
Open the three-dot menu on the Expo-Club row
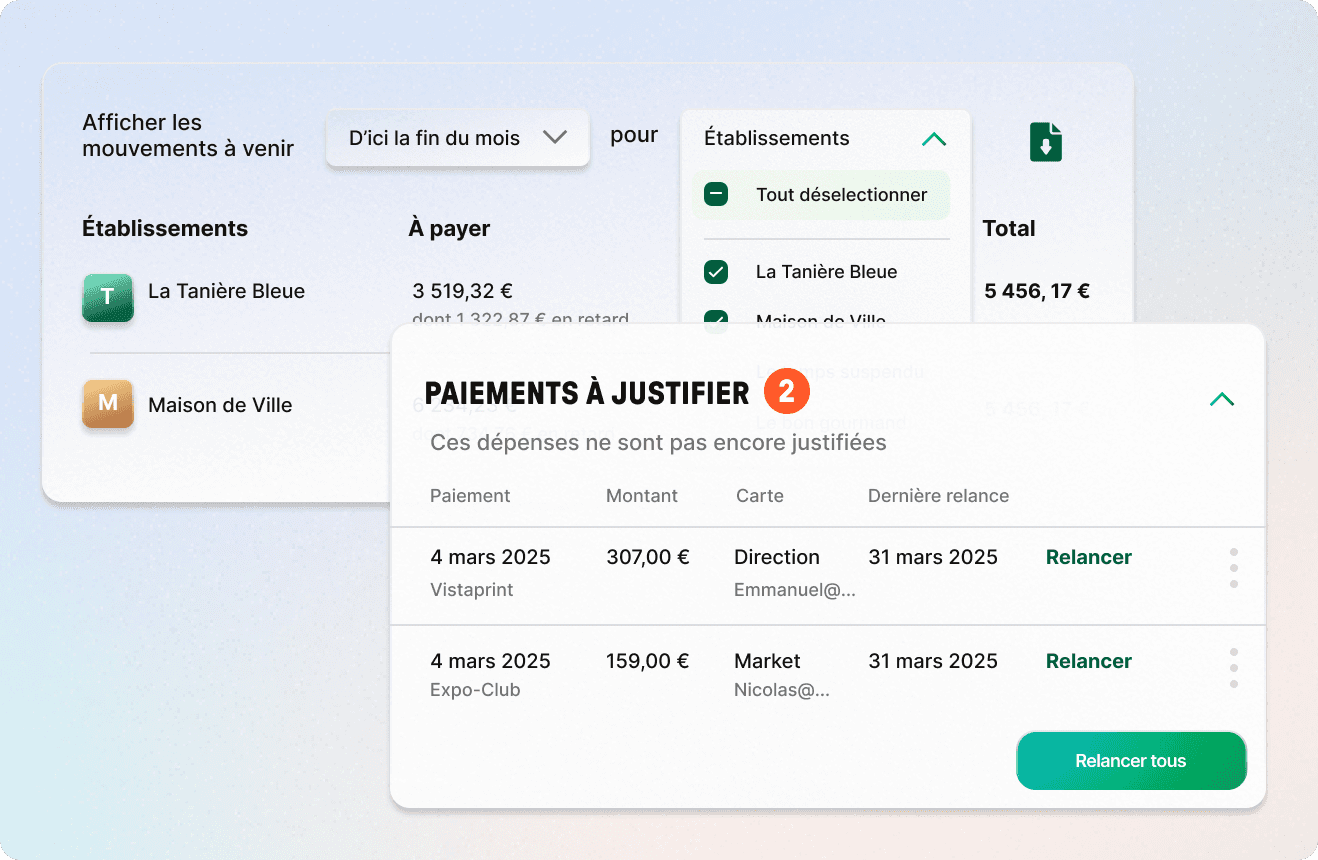[x=1233, y=667]
